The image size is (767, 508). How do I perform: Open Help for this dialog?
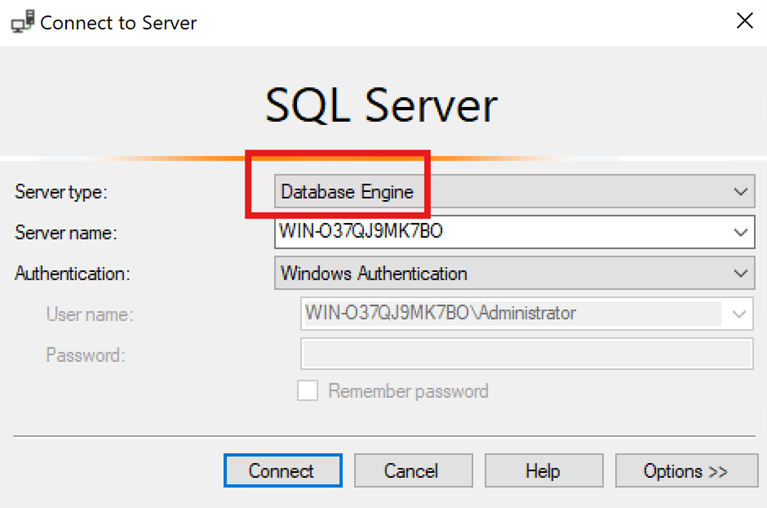click(x=544, y=470)
